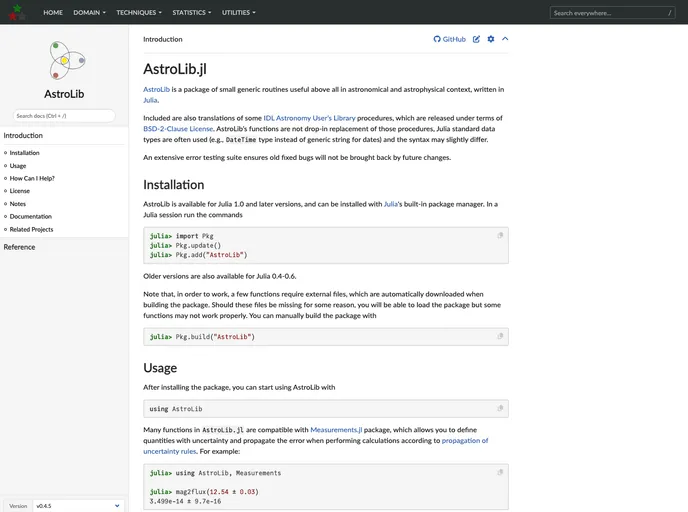Copy the import Pkg code block
This screenshot has width=688, height=512.
[x=500, y=236]
